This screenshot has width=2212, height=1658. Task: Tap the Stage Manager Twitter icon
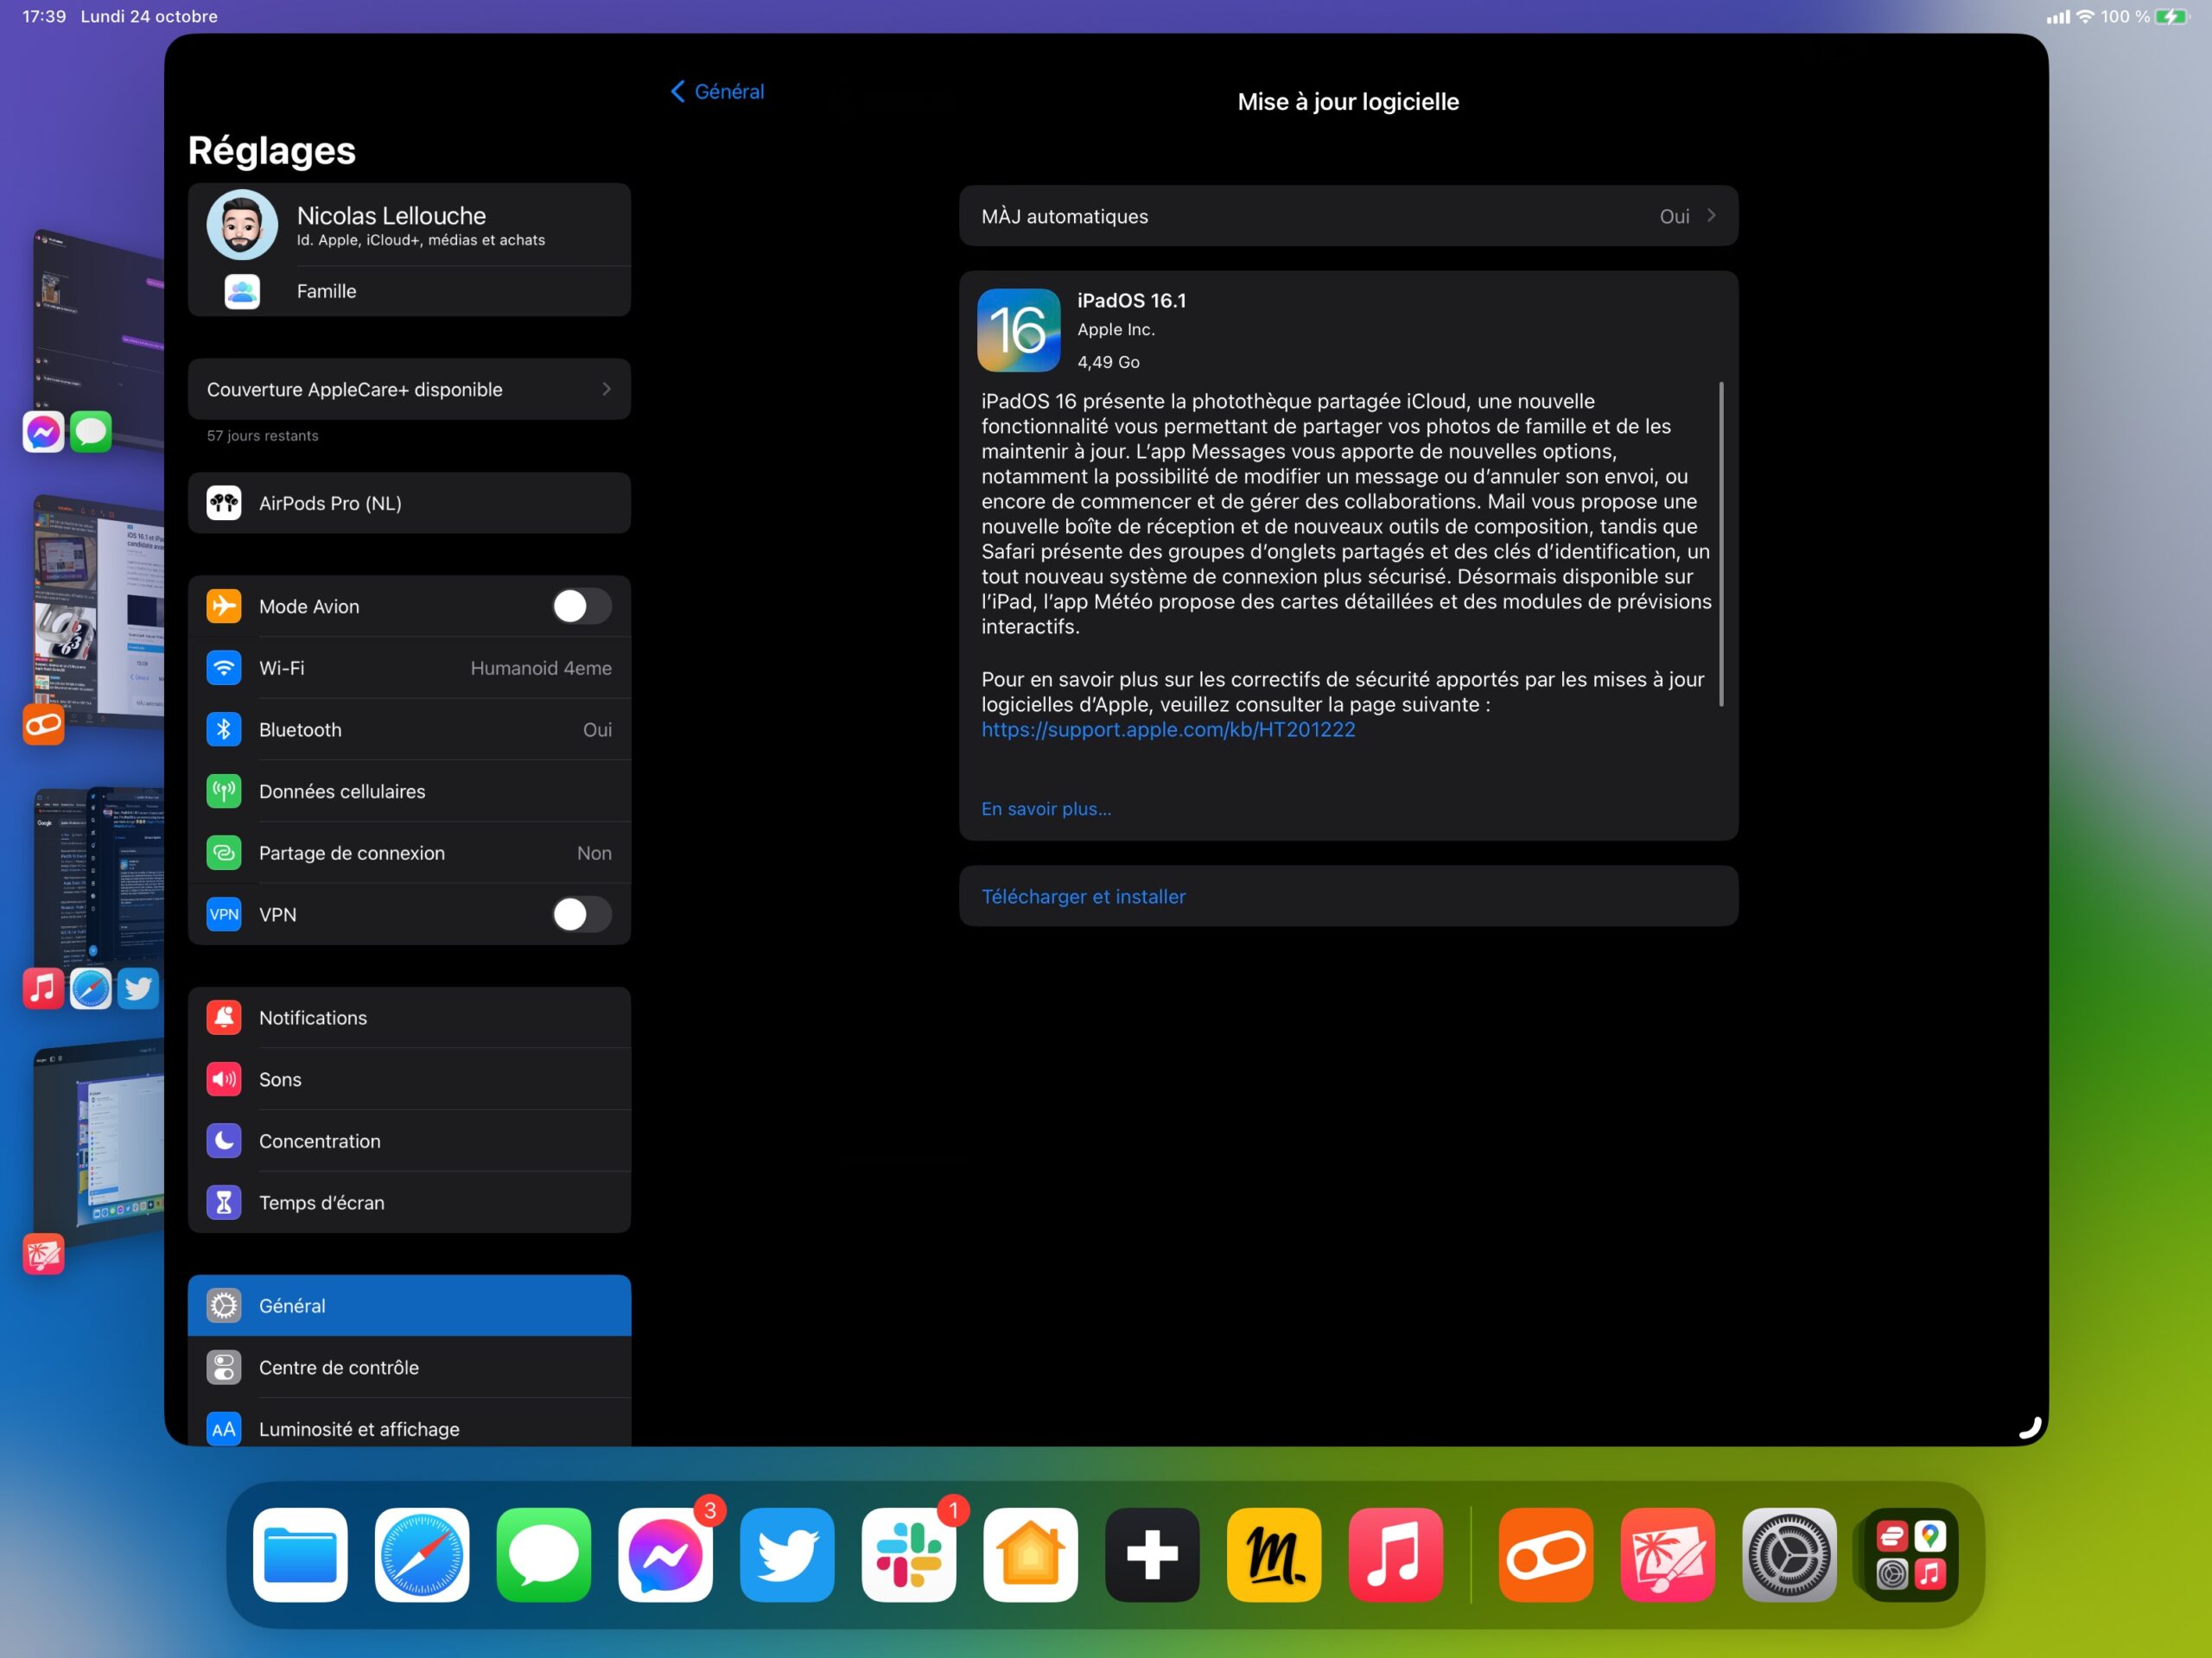click(138, 989)
